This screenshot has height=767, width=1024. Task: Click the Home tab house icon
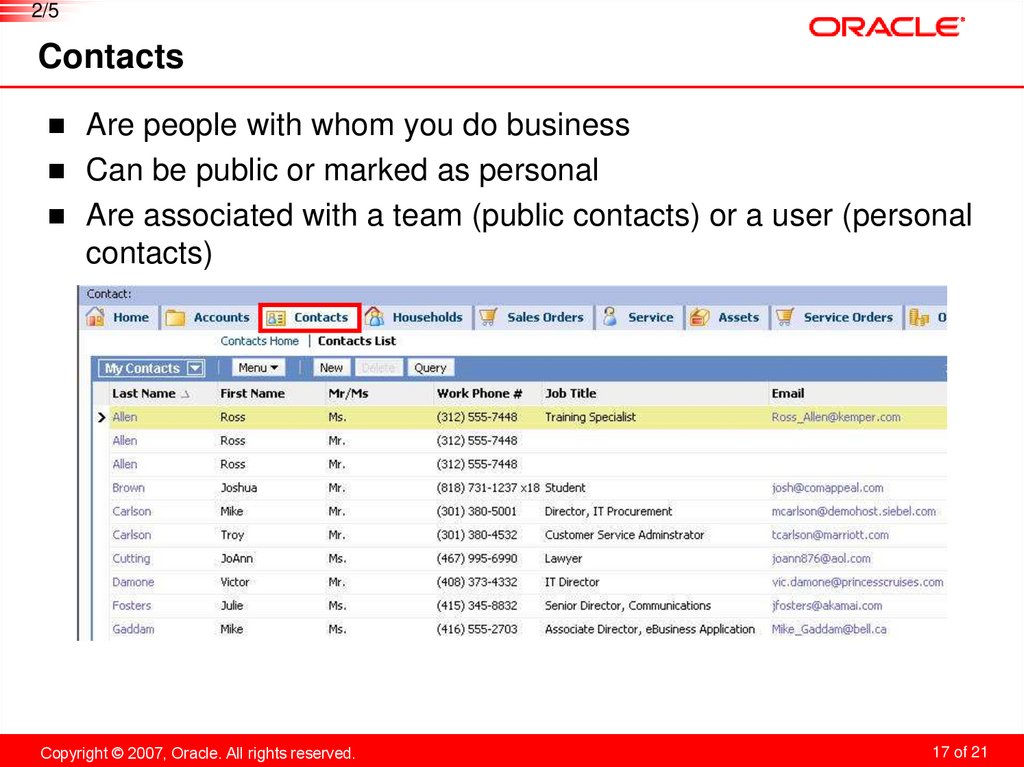pos(95,318)
